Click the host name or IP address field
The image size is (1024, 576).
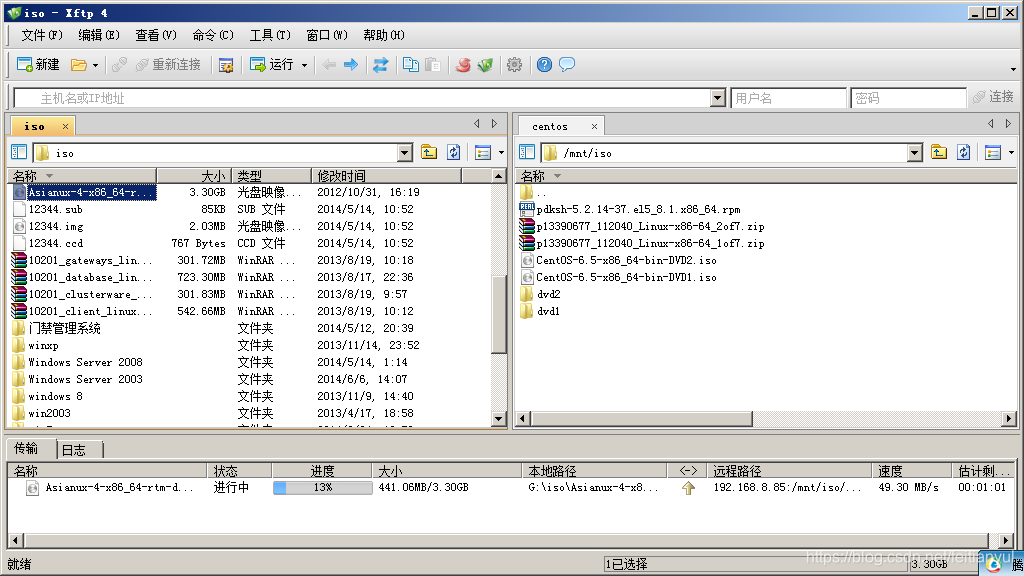point(362,98)
